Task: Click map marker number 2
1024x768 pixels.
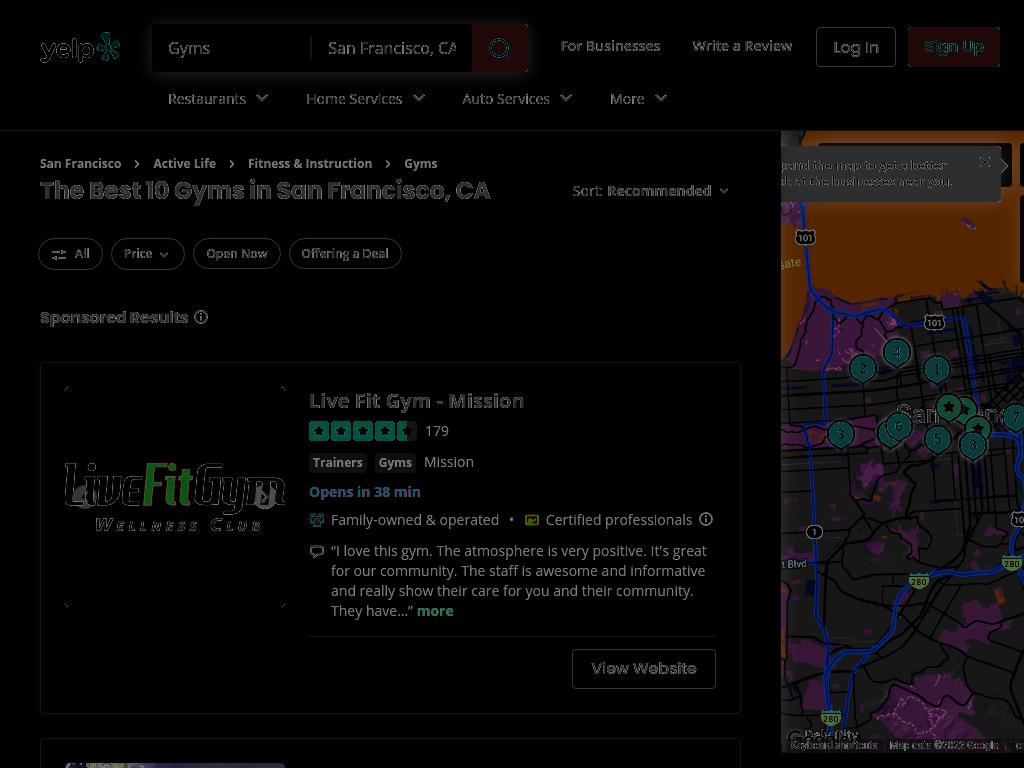Action: tap(863, 369)
